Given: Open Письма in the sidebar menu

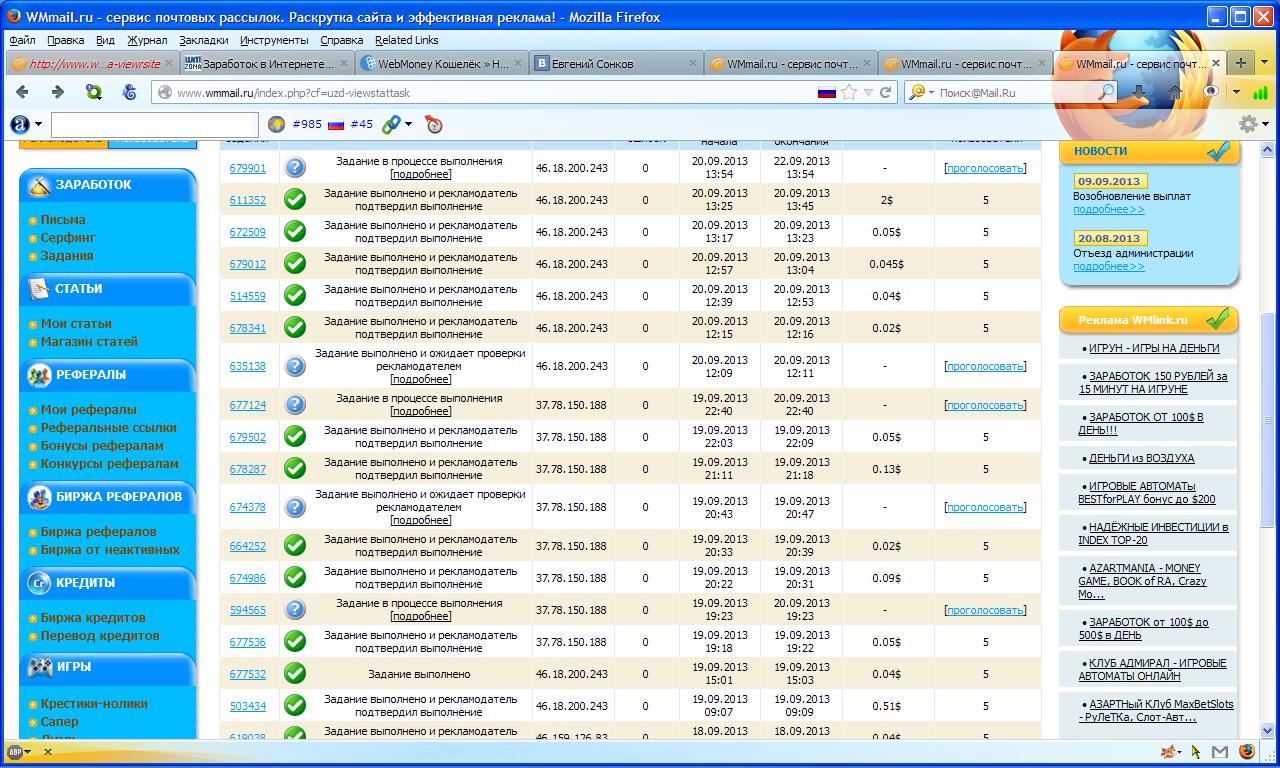Looking at the screenshot, I should click(x=63, y=220).
